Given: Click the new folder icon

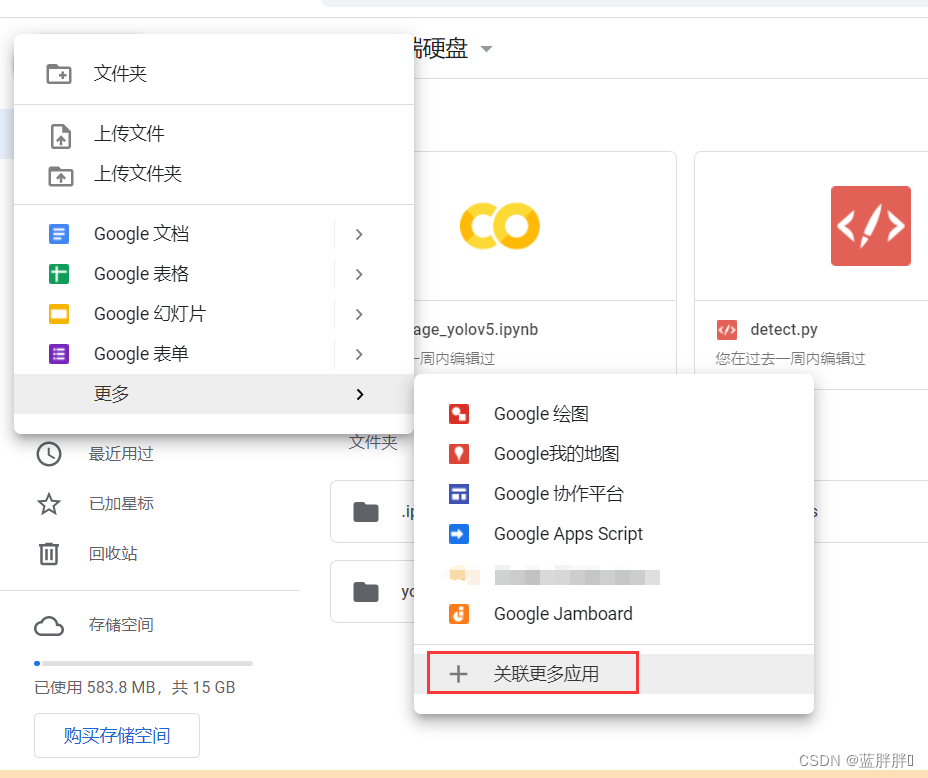Looking at the screenshot, I should pyautogui.click(x=59, y=74).
